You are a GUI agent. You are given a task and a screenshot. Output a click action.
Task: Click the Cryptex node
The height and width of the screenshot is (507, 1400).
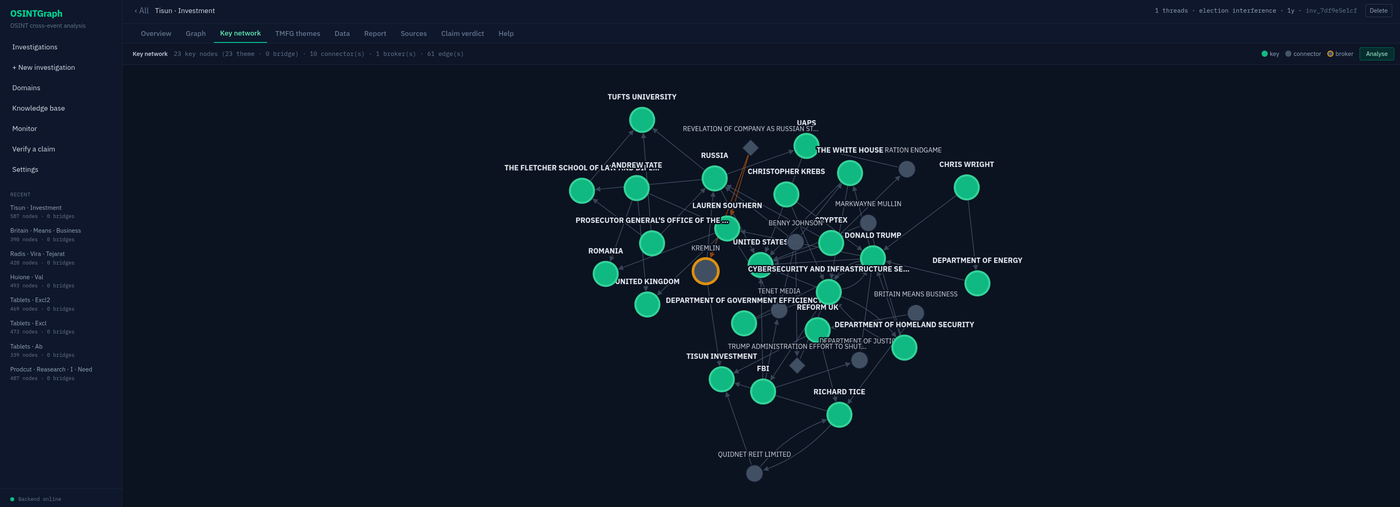click(x=831, y=243)
